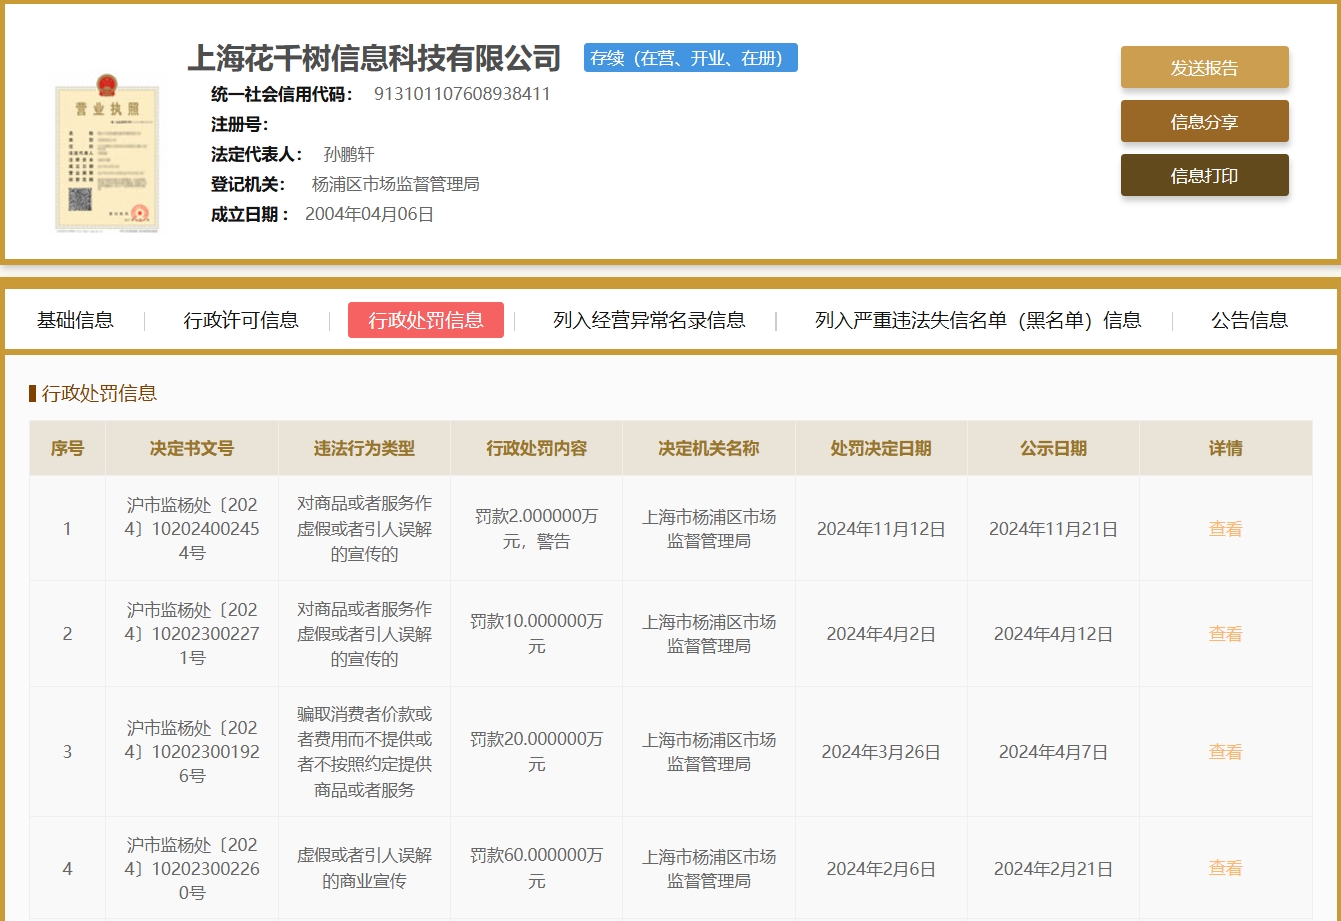
Task: Open the 列入经营异常名录信息 tab
Action: click(649, 320)
